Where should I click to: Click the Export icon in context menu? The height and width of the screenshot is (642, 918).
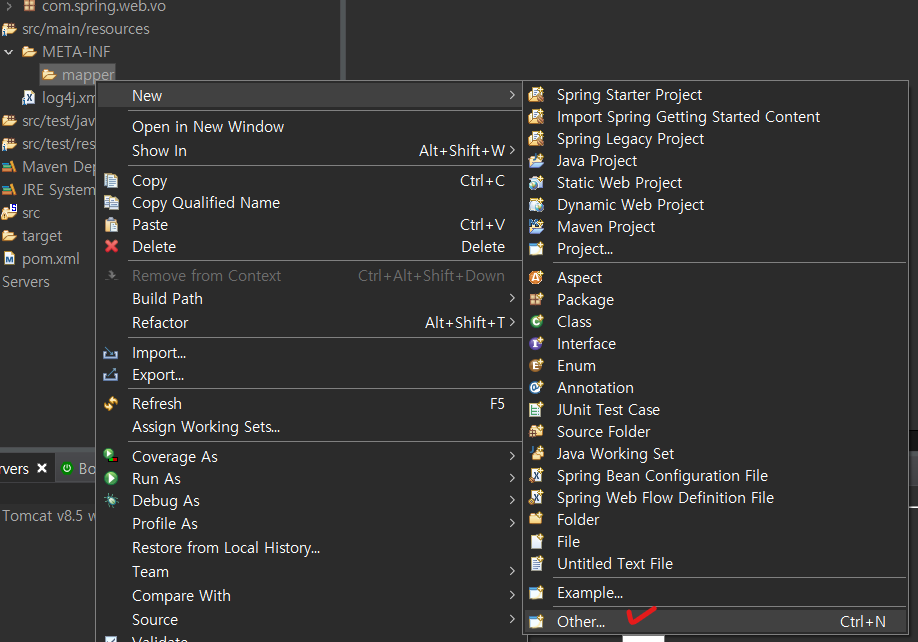point(111,375)
